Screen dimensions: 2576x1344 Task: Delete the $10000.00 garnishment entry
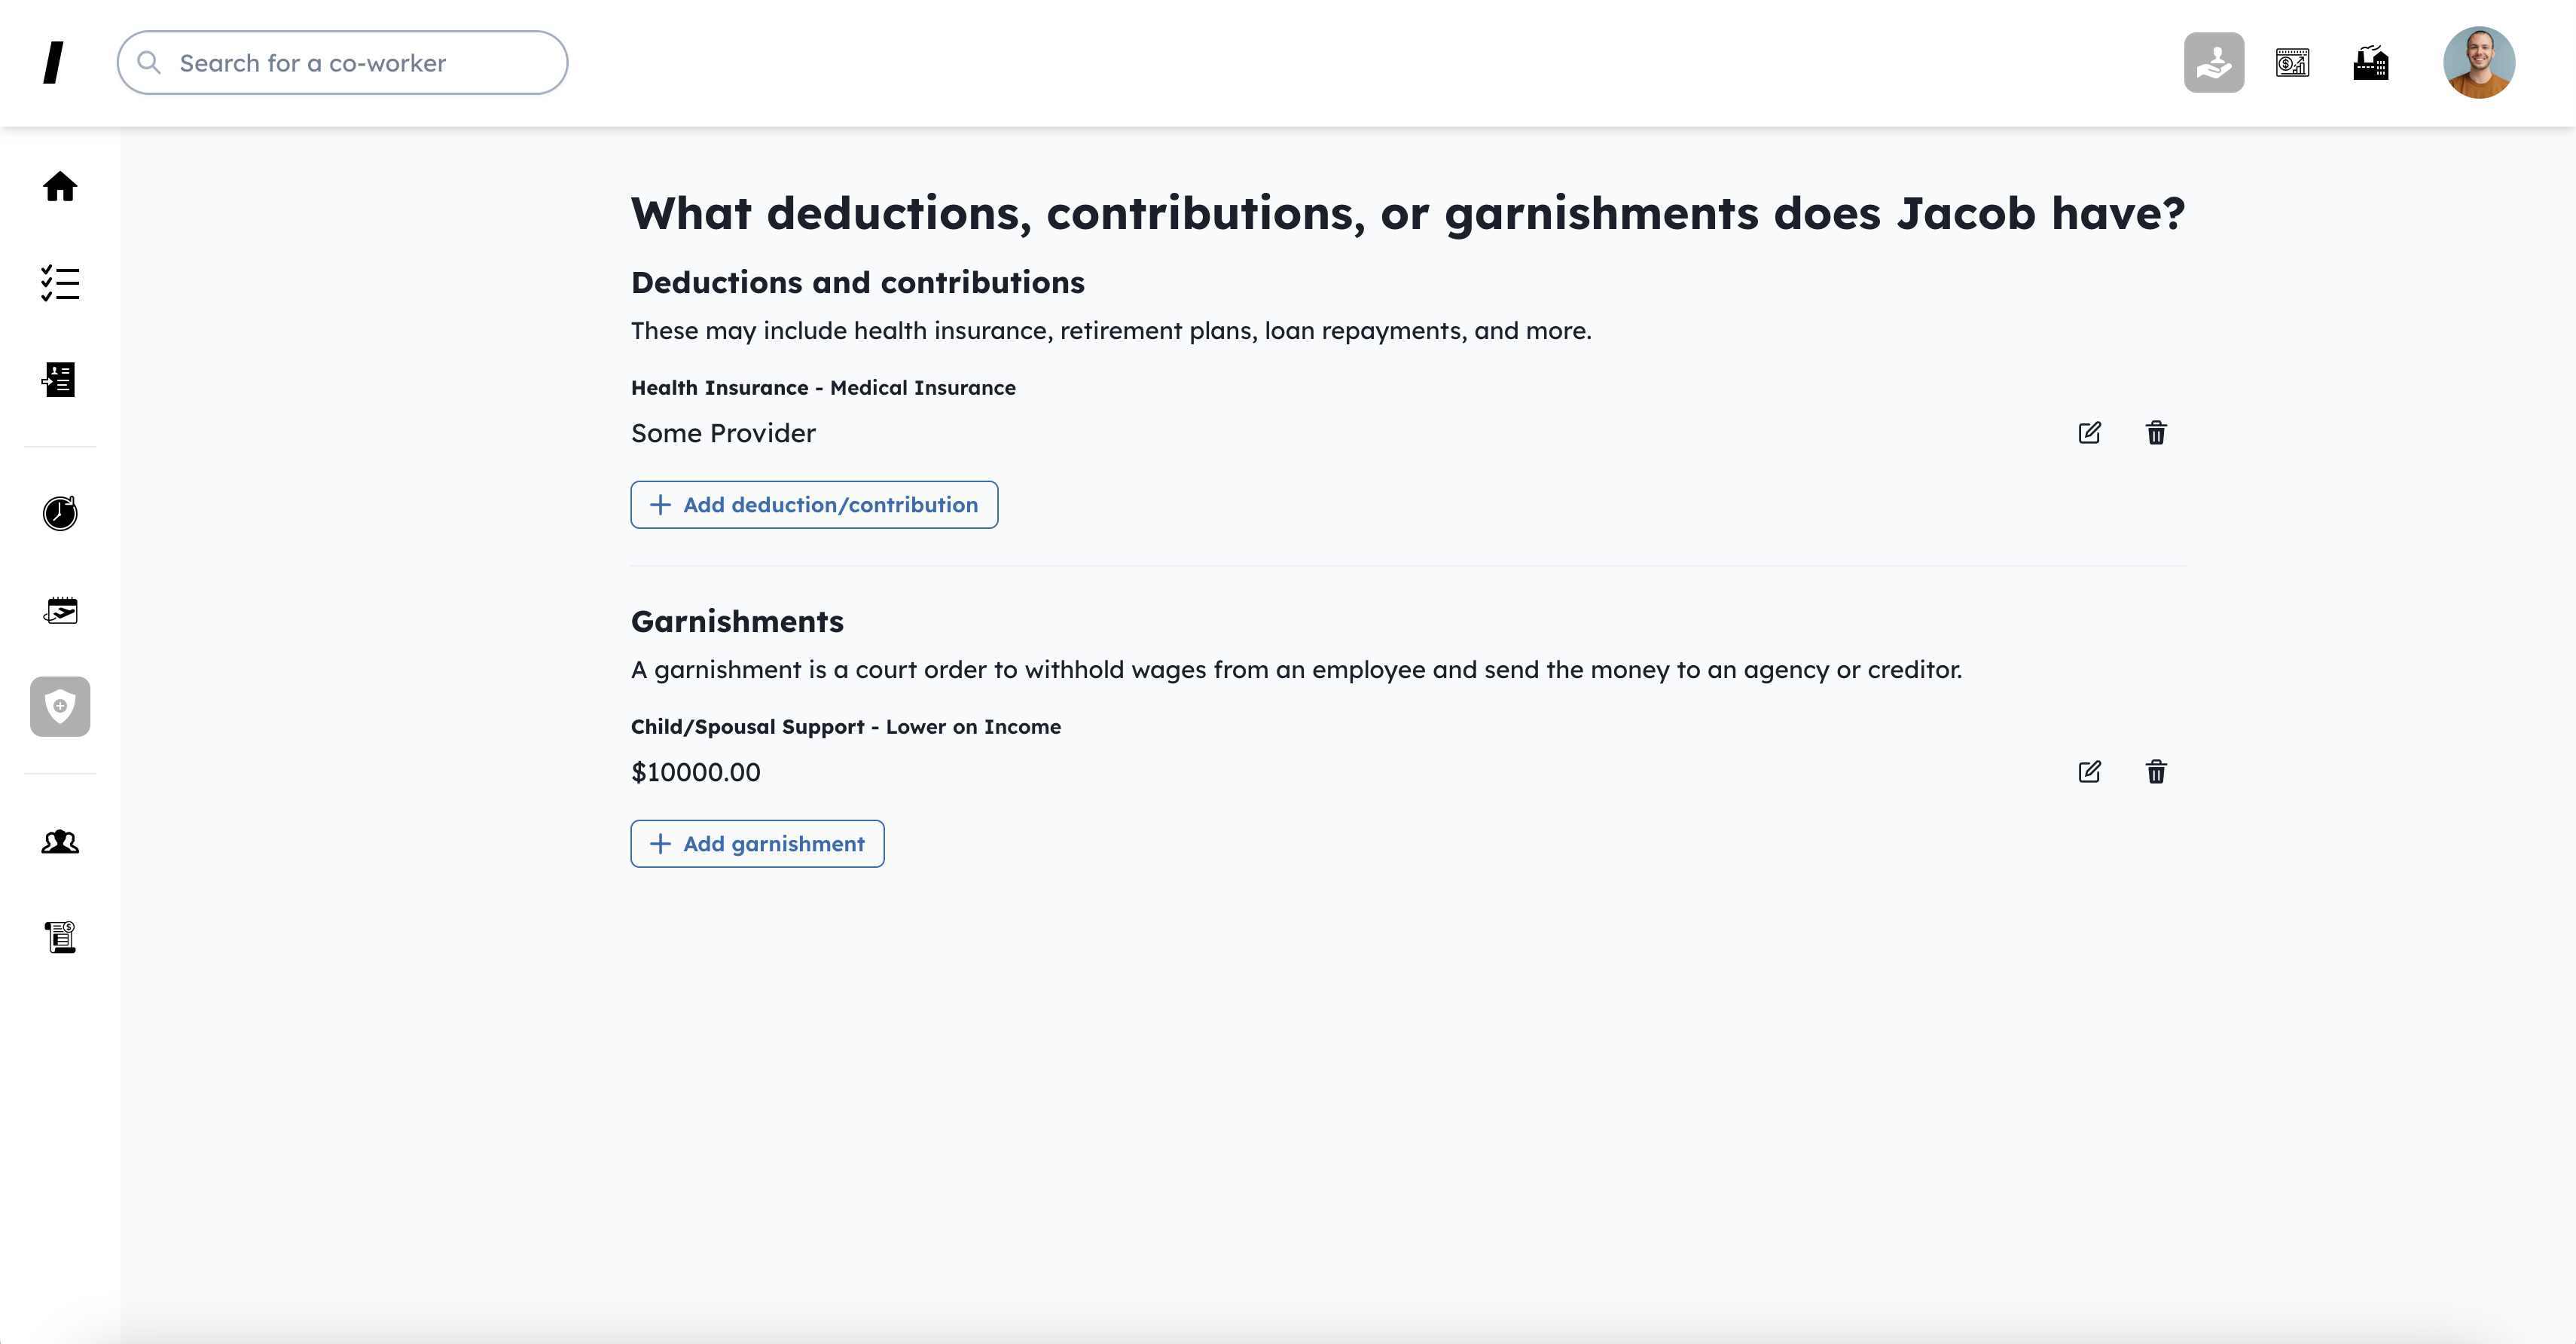pyautogui.click(x=2156, y=772)
